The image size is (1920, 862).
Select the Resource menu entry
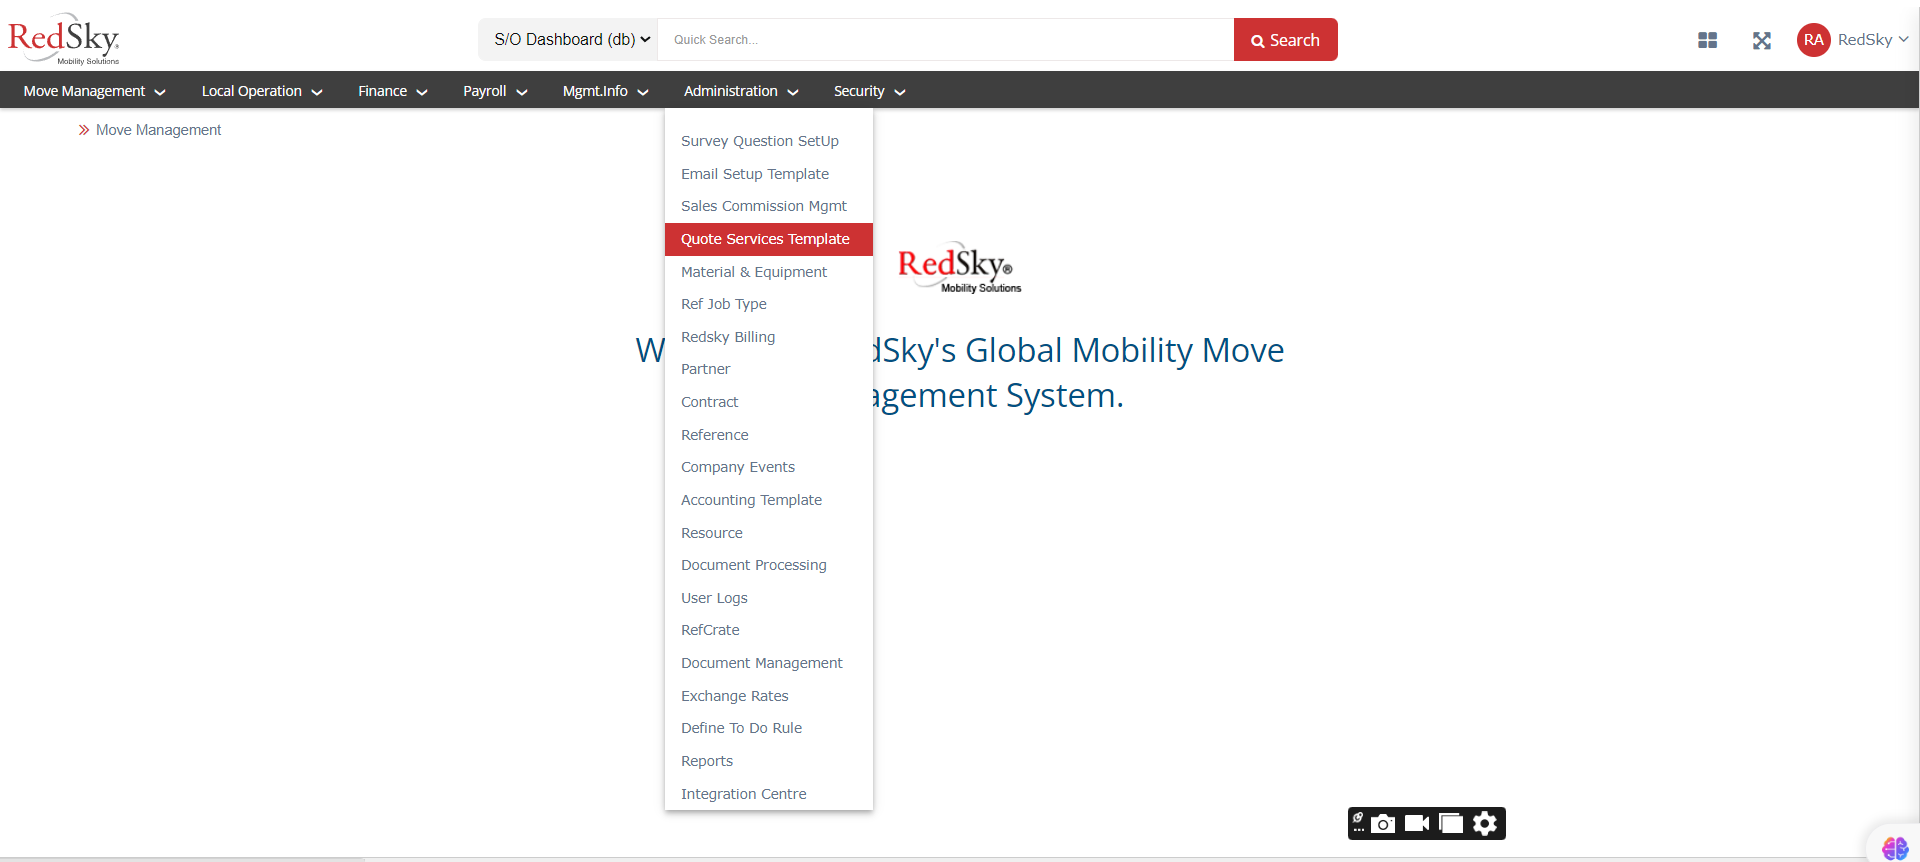[x=768, y=533]
